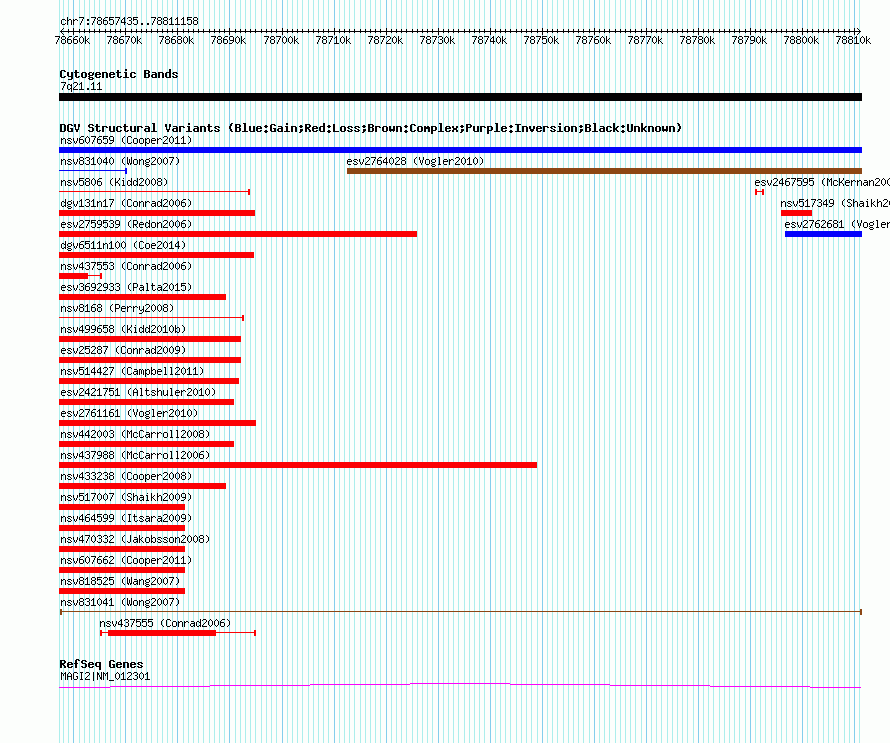Select esv2761161 (Vogler2010) variant label
This screenshot has width=890, height=743.
tap(129, 413)
